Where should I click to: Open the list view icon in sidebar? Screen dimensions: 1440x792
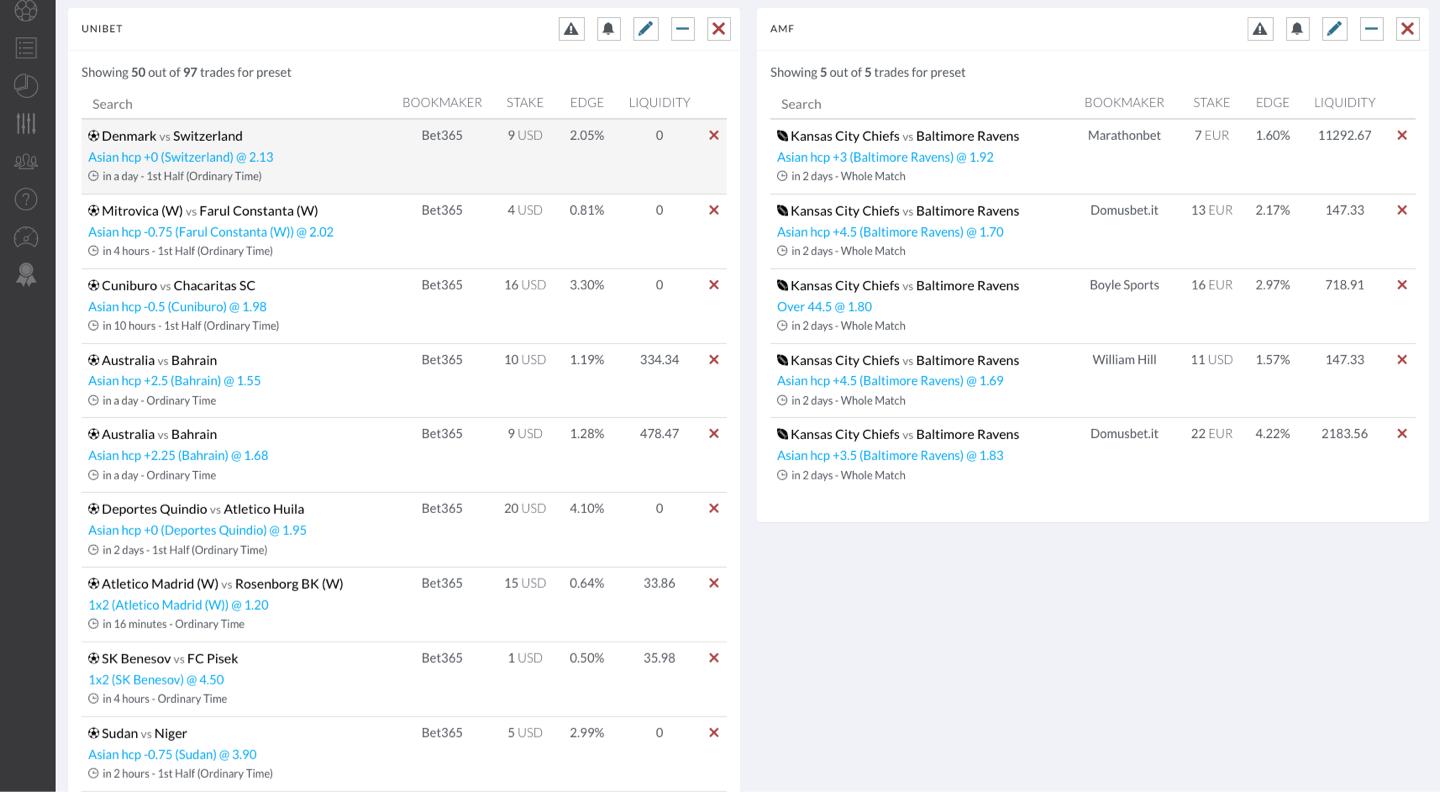tap(26, 47)
